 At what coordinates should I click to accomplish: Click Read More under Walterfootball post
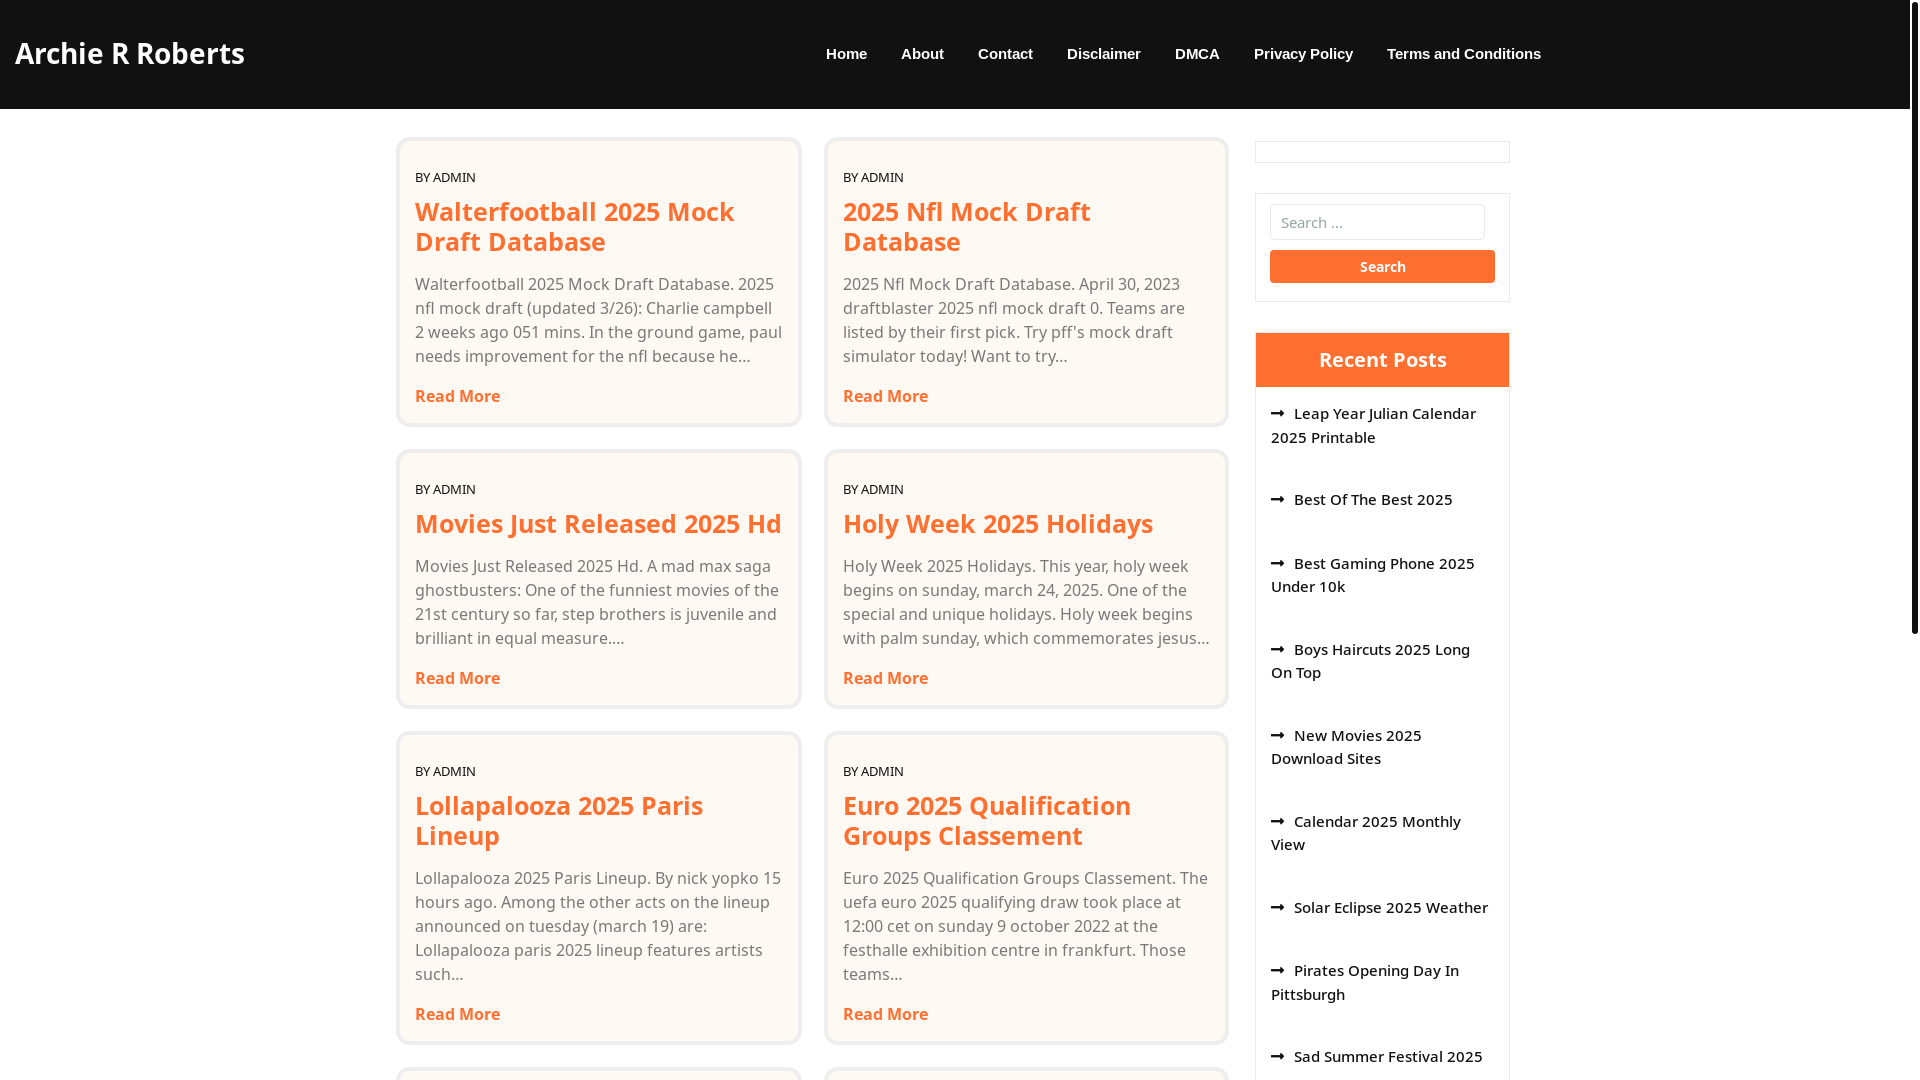click(457, 396)
